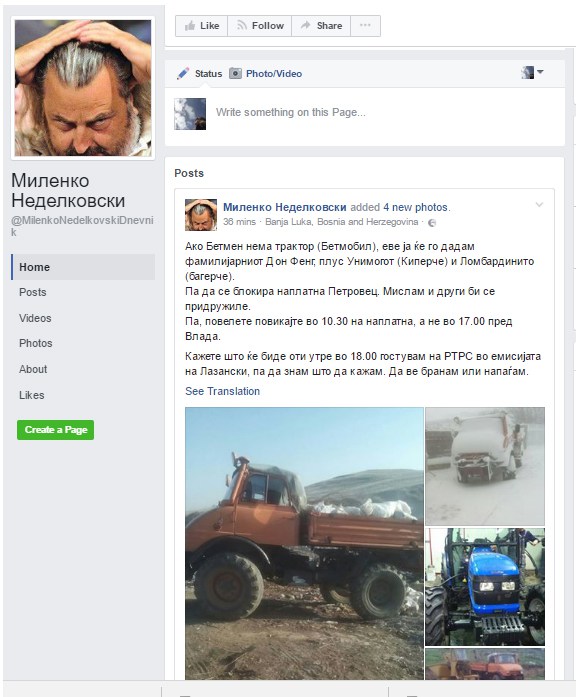This screenshot has height=697, width=578.
Task: Open the 4 new photos link
Action: tap(416, 207)
